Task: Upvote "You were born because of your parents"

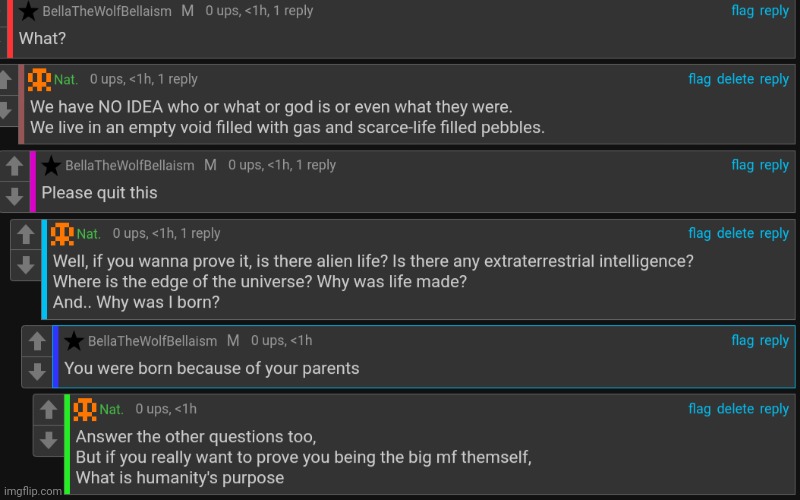Action: [x=37, y=341]
